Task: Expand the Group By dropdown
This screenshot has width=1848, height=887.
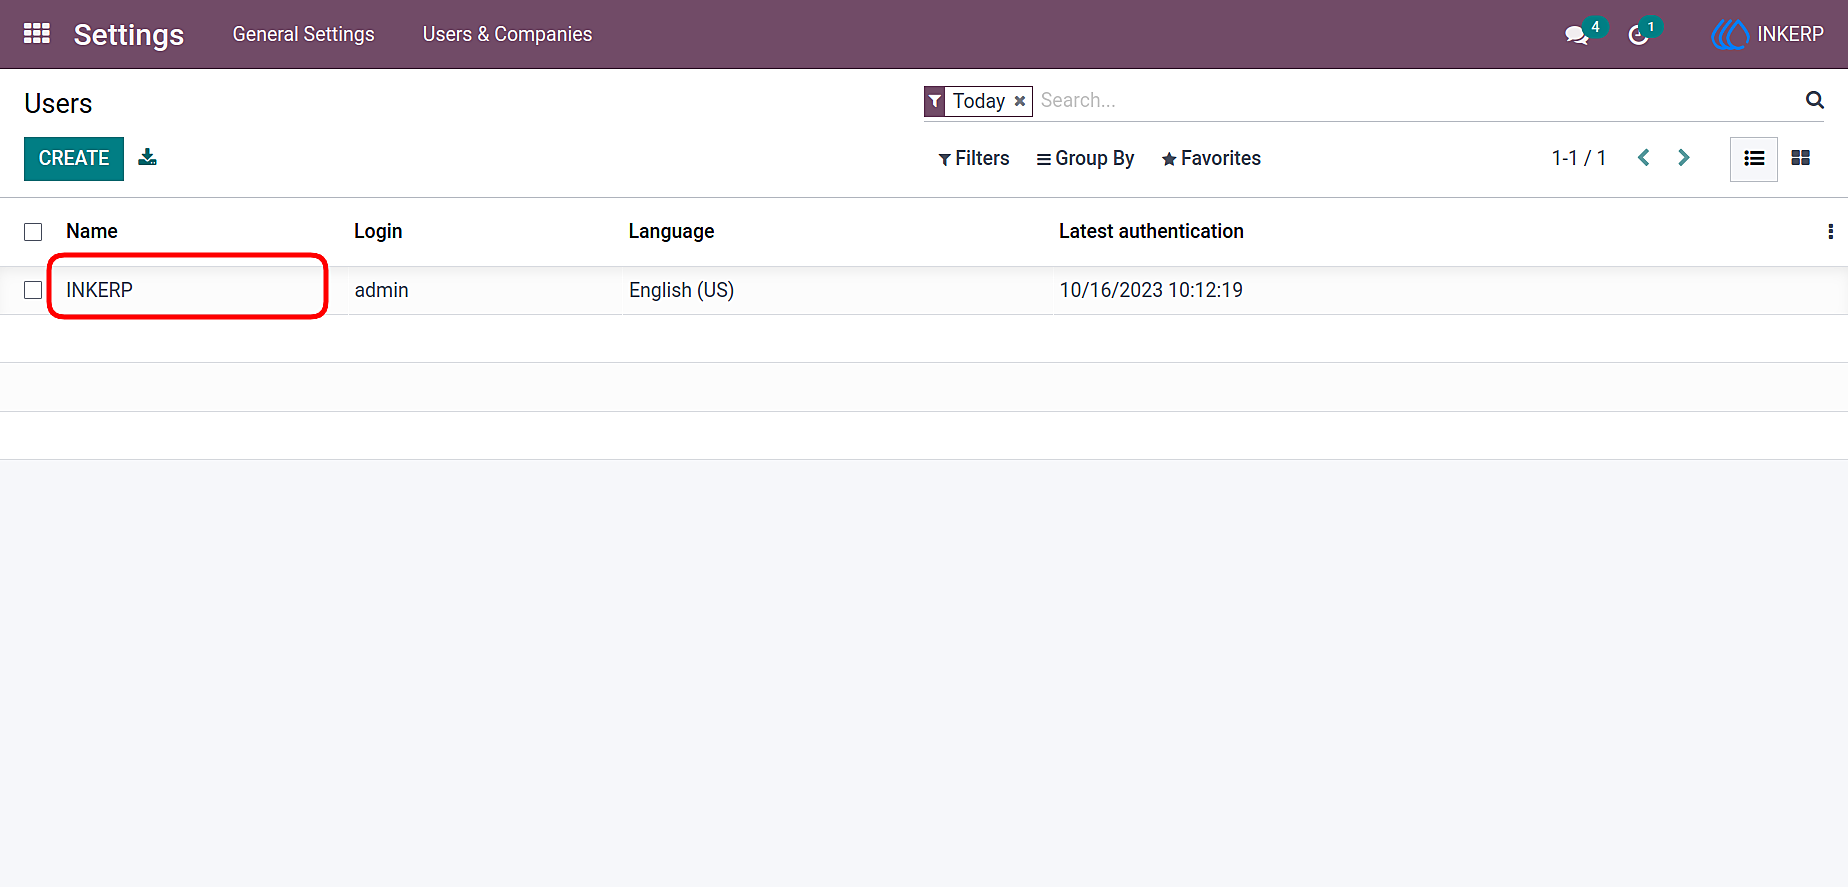Action: point(1085,158)
